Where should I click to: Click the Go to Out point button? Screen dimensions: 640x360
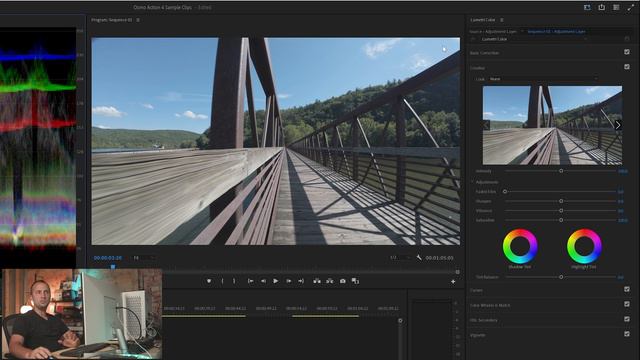click(301, 281)
